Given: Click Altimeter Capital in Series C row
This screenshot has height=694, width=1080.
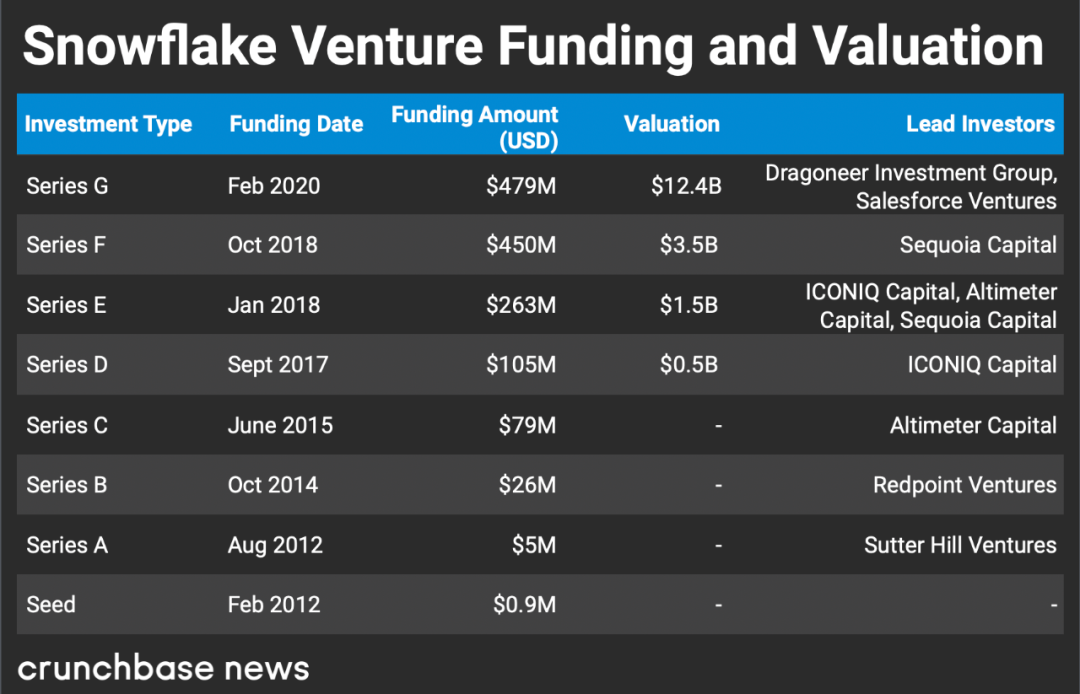Looking at the screenshot, I should click(973, 425).
